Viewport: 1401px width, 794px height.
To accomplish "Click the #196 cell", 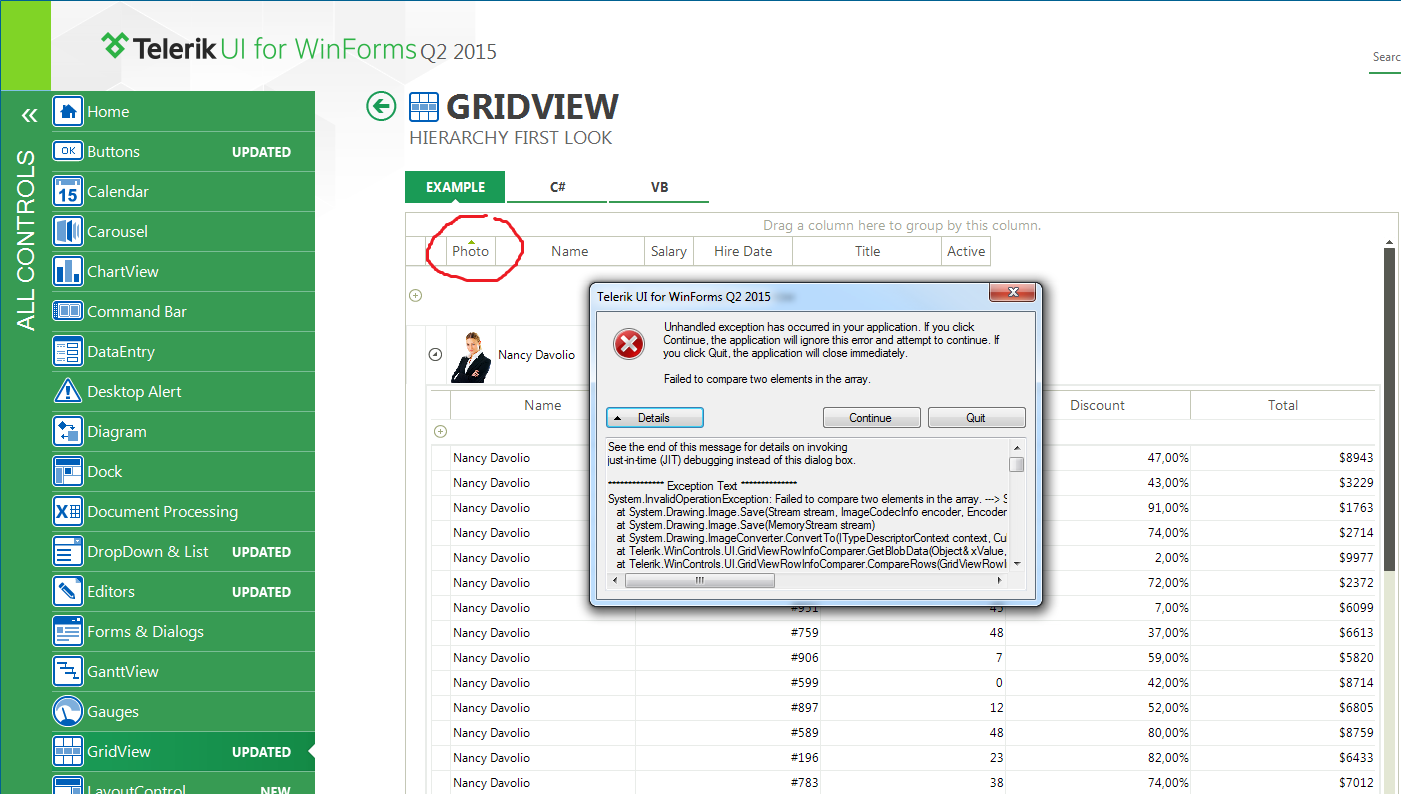I will [728, 758].
